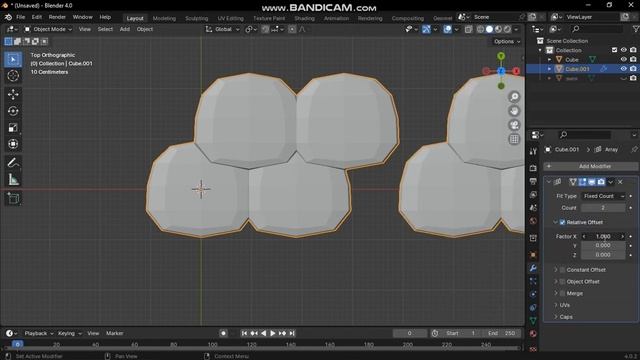
Task: Hide Cube in viewport via eye icon
Action: (623, 60)
